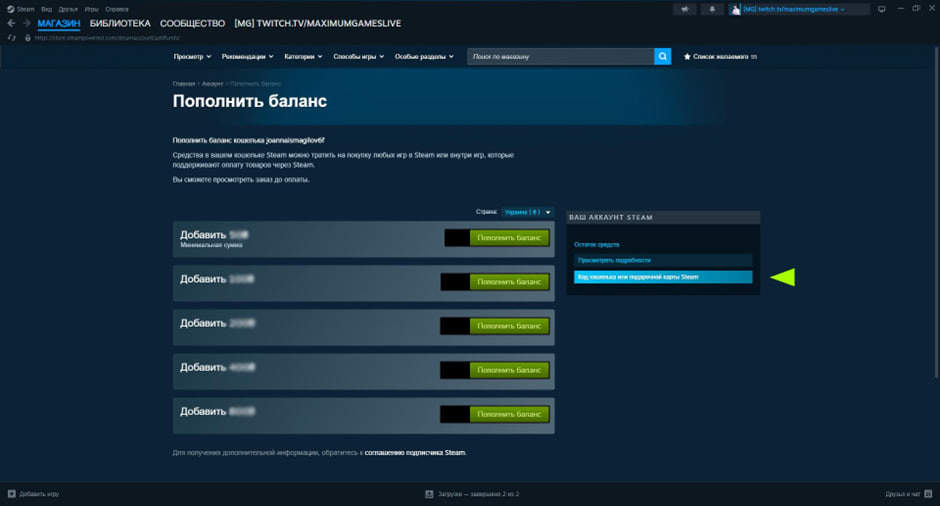Image resolution: width=940 pixels, height=506 pixels.
Task: Open notifications with the bell icon
Action: coord(712,9)
